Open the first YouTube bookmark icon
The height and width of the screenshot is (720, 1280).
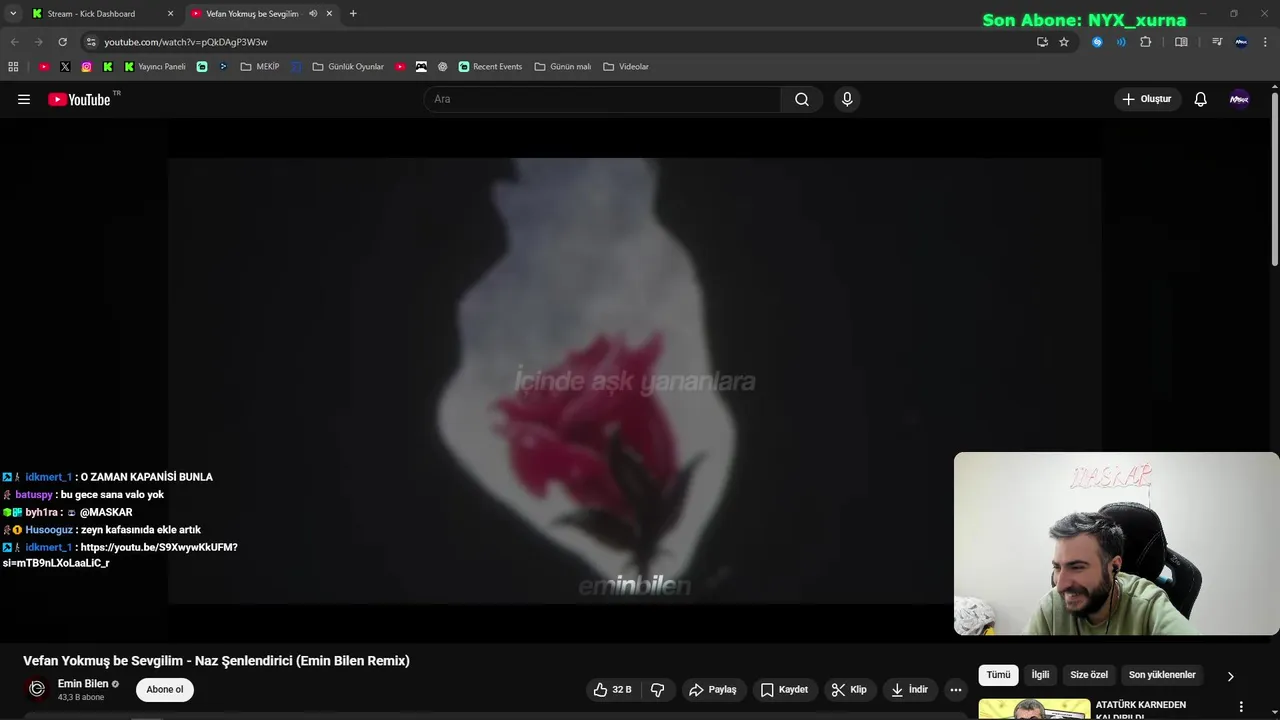[x=44, y=67]
